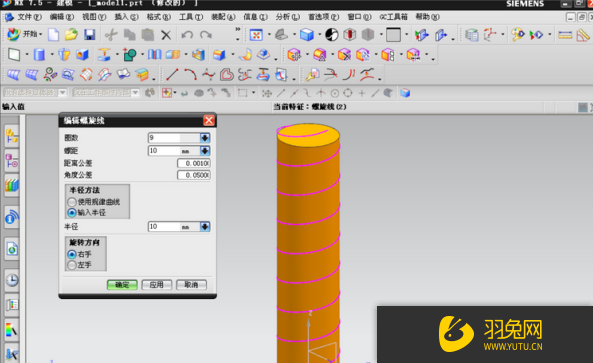Image resolution: width=593 pixels, height=363 pixels.
Task: Click the Sketch rectangle icon in second toolbar
Action: [x=14, y=54]
